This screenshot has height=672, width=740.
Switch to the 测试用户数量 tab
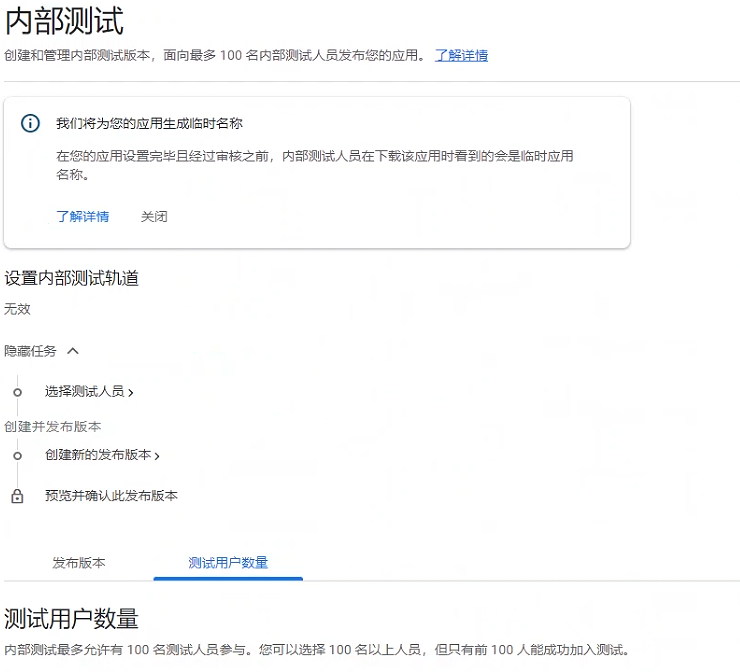point(228,563)
